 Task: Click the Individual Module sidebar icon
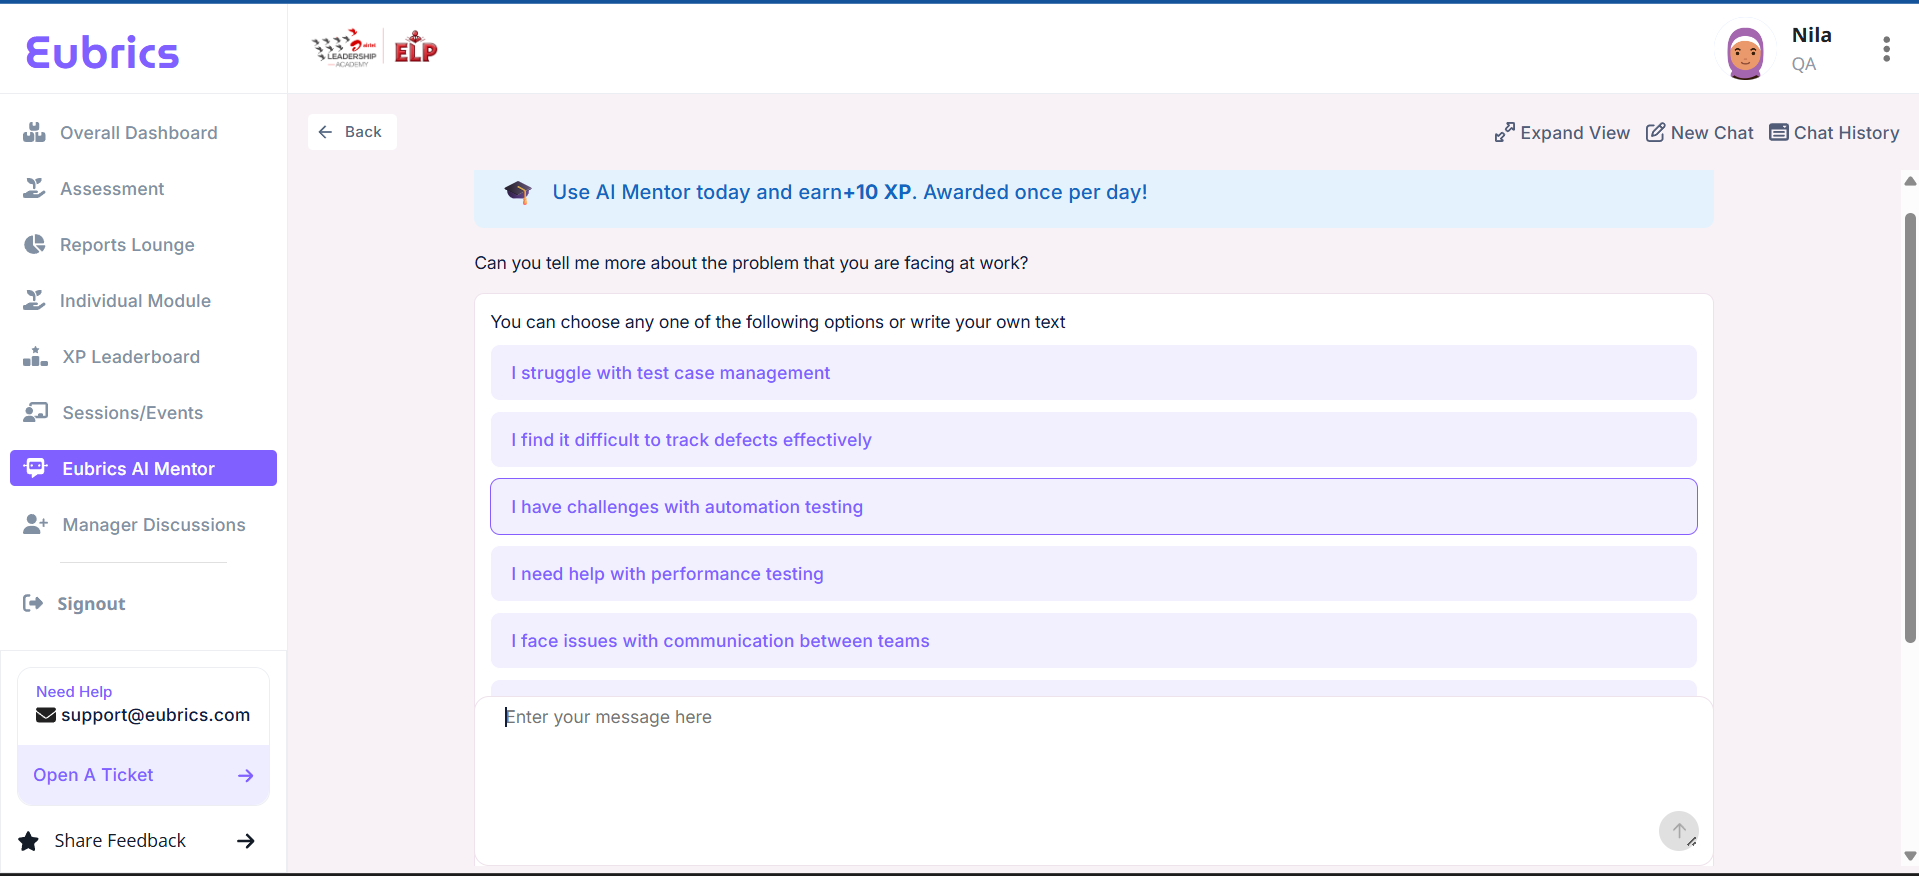(x=35, y=300)
